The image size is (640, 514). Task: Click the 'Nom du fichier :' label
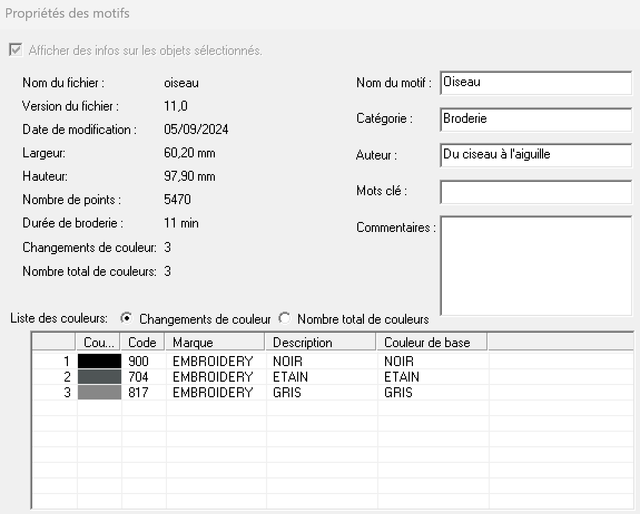pos(64,83)
